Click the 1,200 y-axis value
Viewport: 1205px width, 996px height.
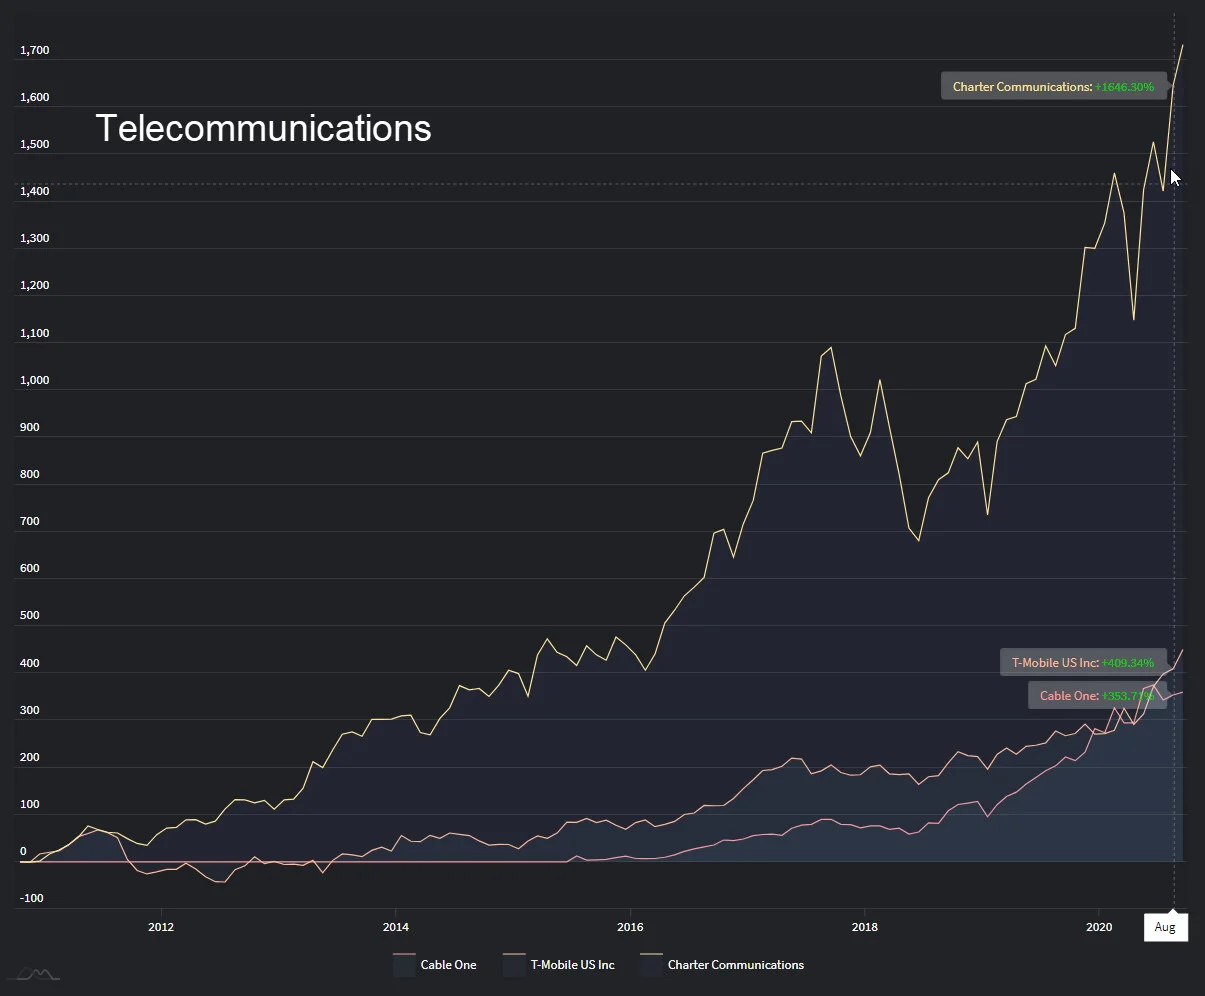click(35, 286)
